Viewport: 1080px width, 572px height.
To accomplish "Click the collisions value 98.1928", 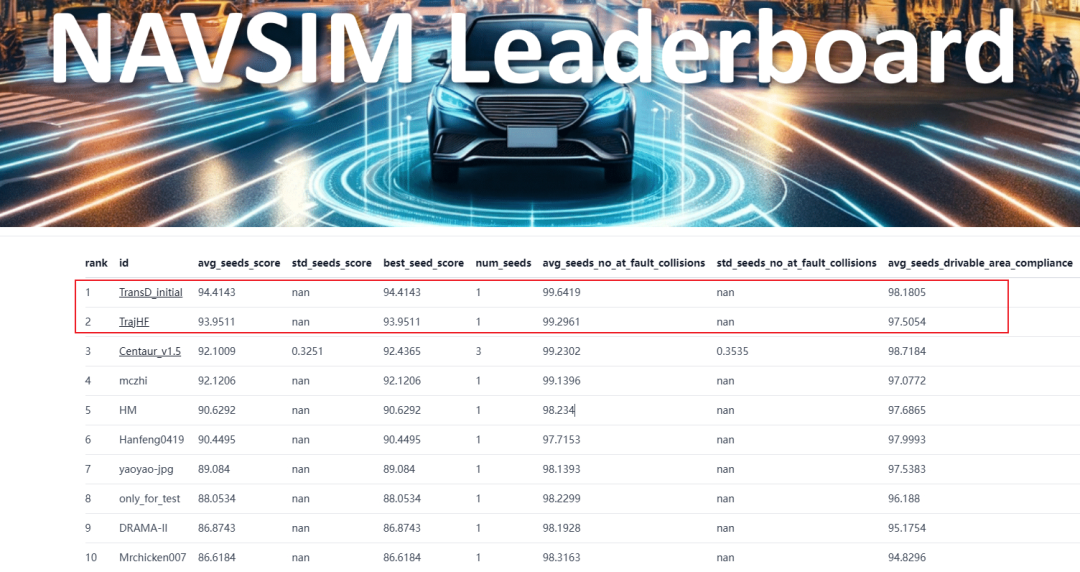I will pos(561,528).
